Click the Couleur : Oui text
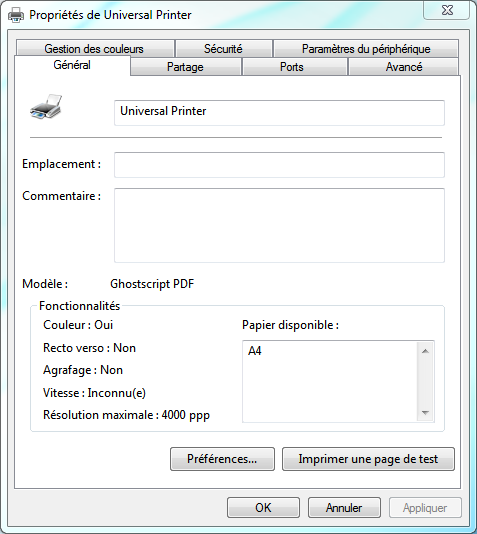This screenshot has height=534, width=477. 78,325
